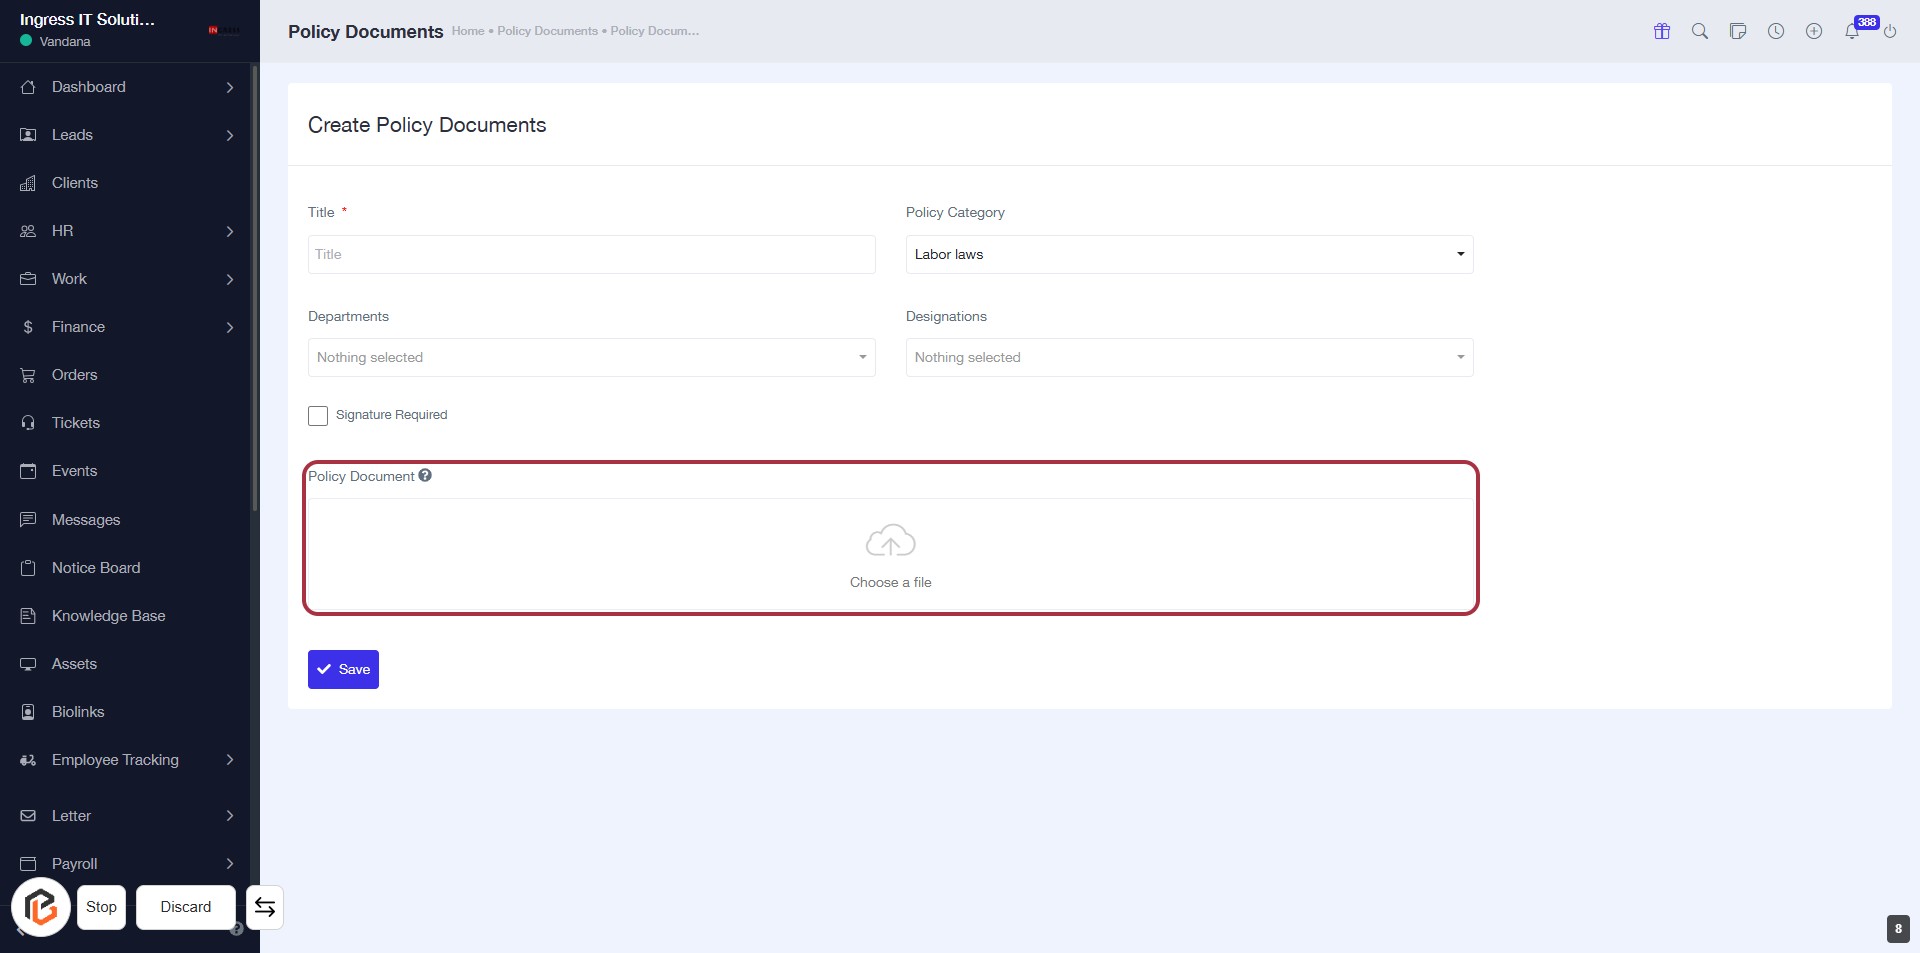Click into the Title input field
Screen dimensions: 1920x953
coord(591,255)
